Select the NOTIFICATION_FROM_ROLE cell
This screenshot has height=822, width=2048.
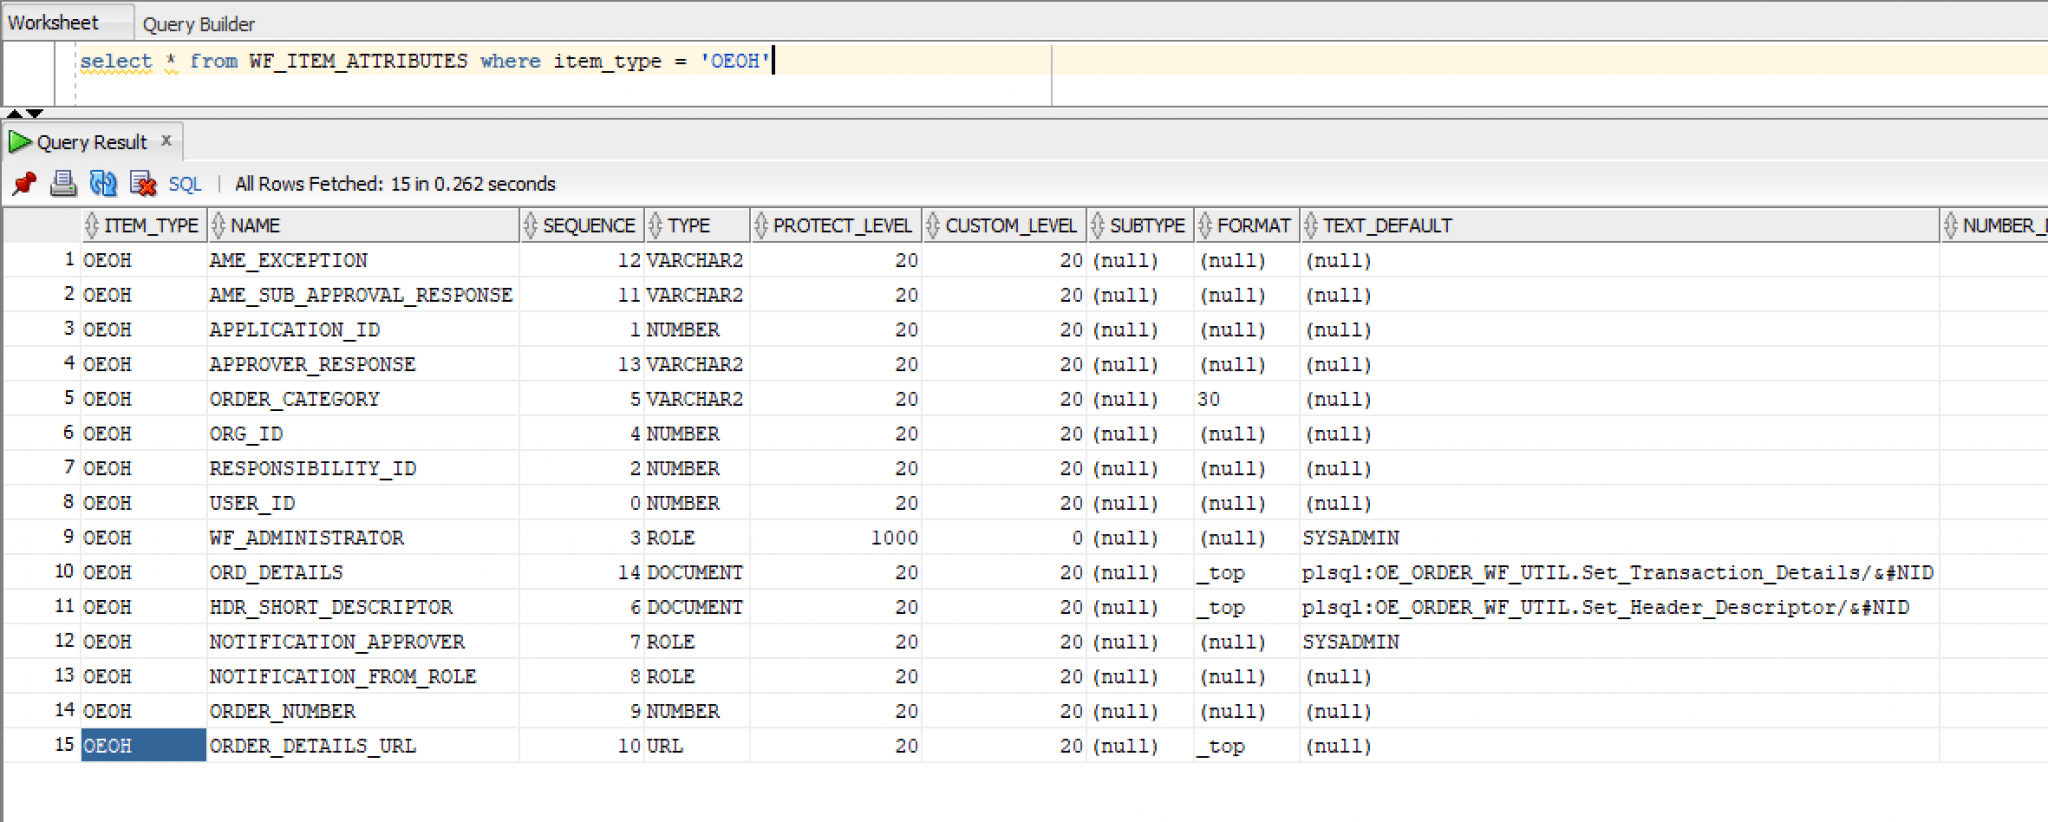[363, 676]
